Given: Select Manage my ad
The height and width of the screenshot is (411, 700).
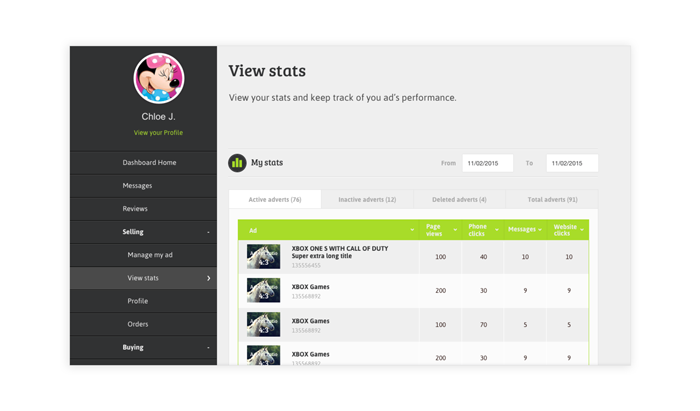Looking at the screenshot, I should point(150,255).
